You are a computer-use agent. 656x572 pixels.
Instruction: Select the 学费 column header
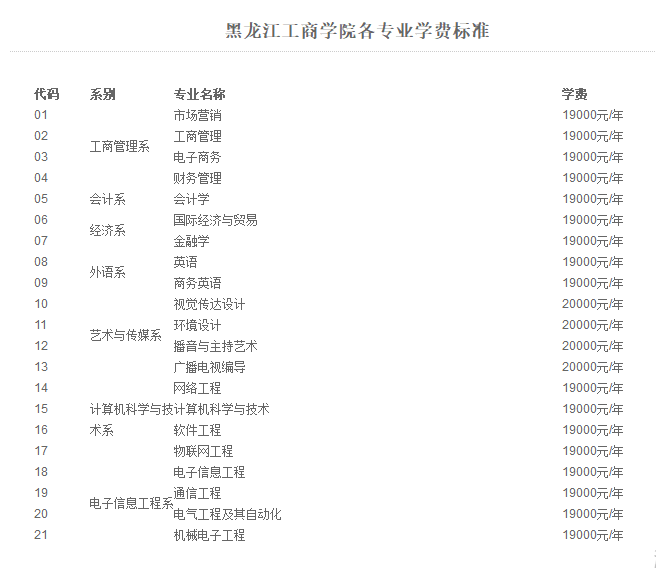pyautogui.click(x=574, y=94)
